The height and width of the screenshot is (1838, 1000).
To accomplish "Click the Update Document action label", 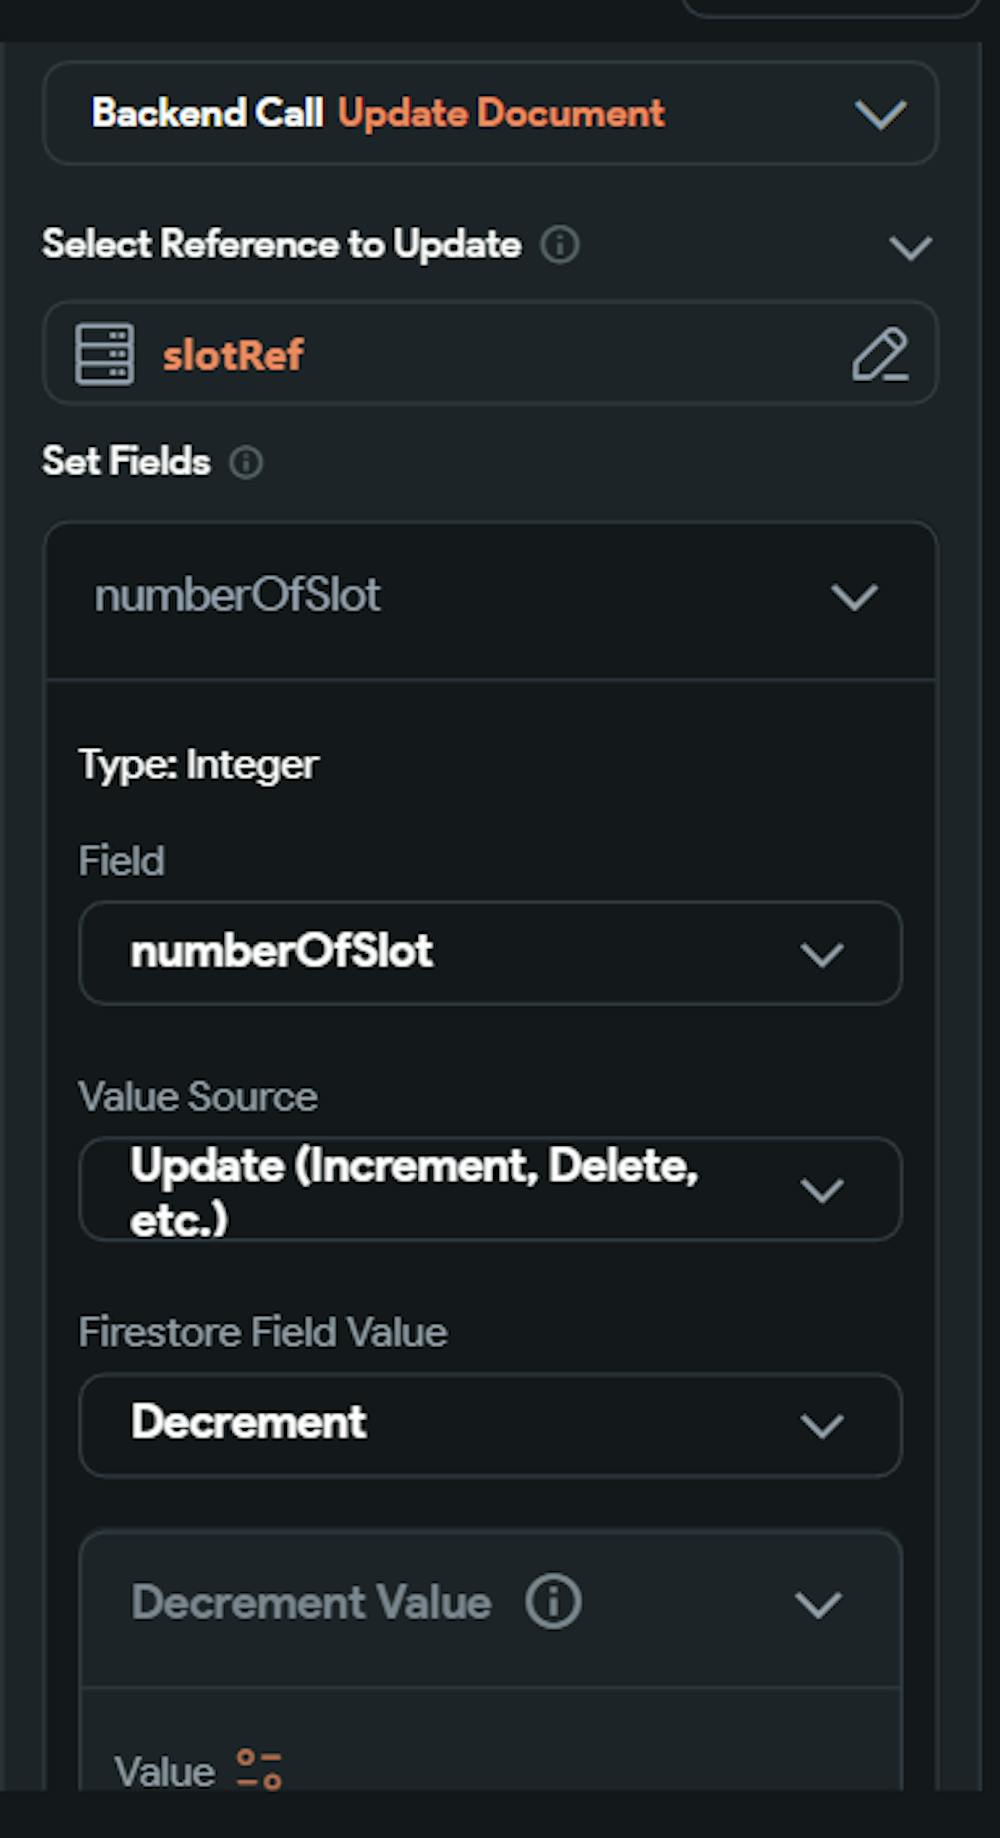I will point(500,113).
